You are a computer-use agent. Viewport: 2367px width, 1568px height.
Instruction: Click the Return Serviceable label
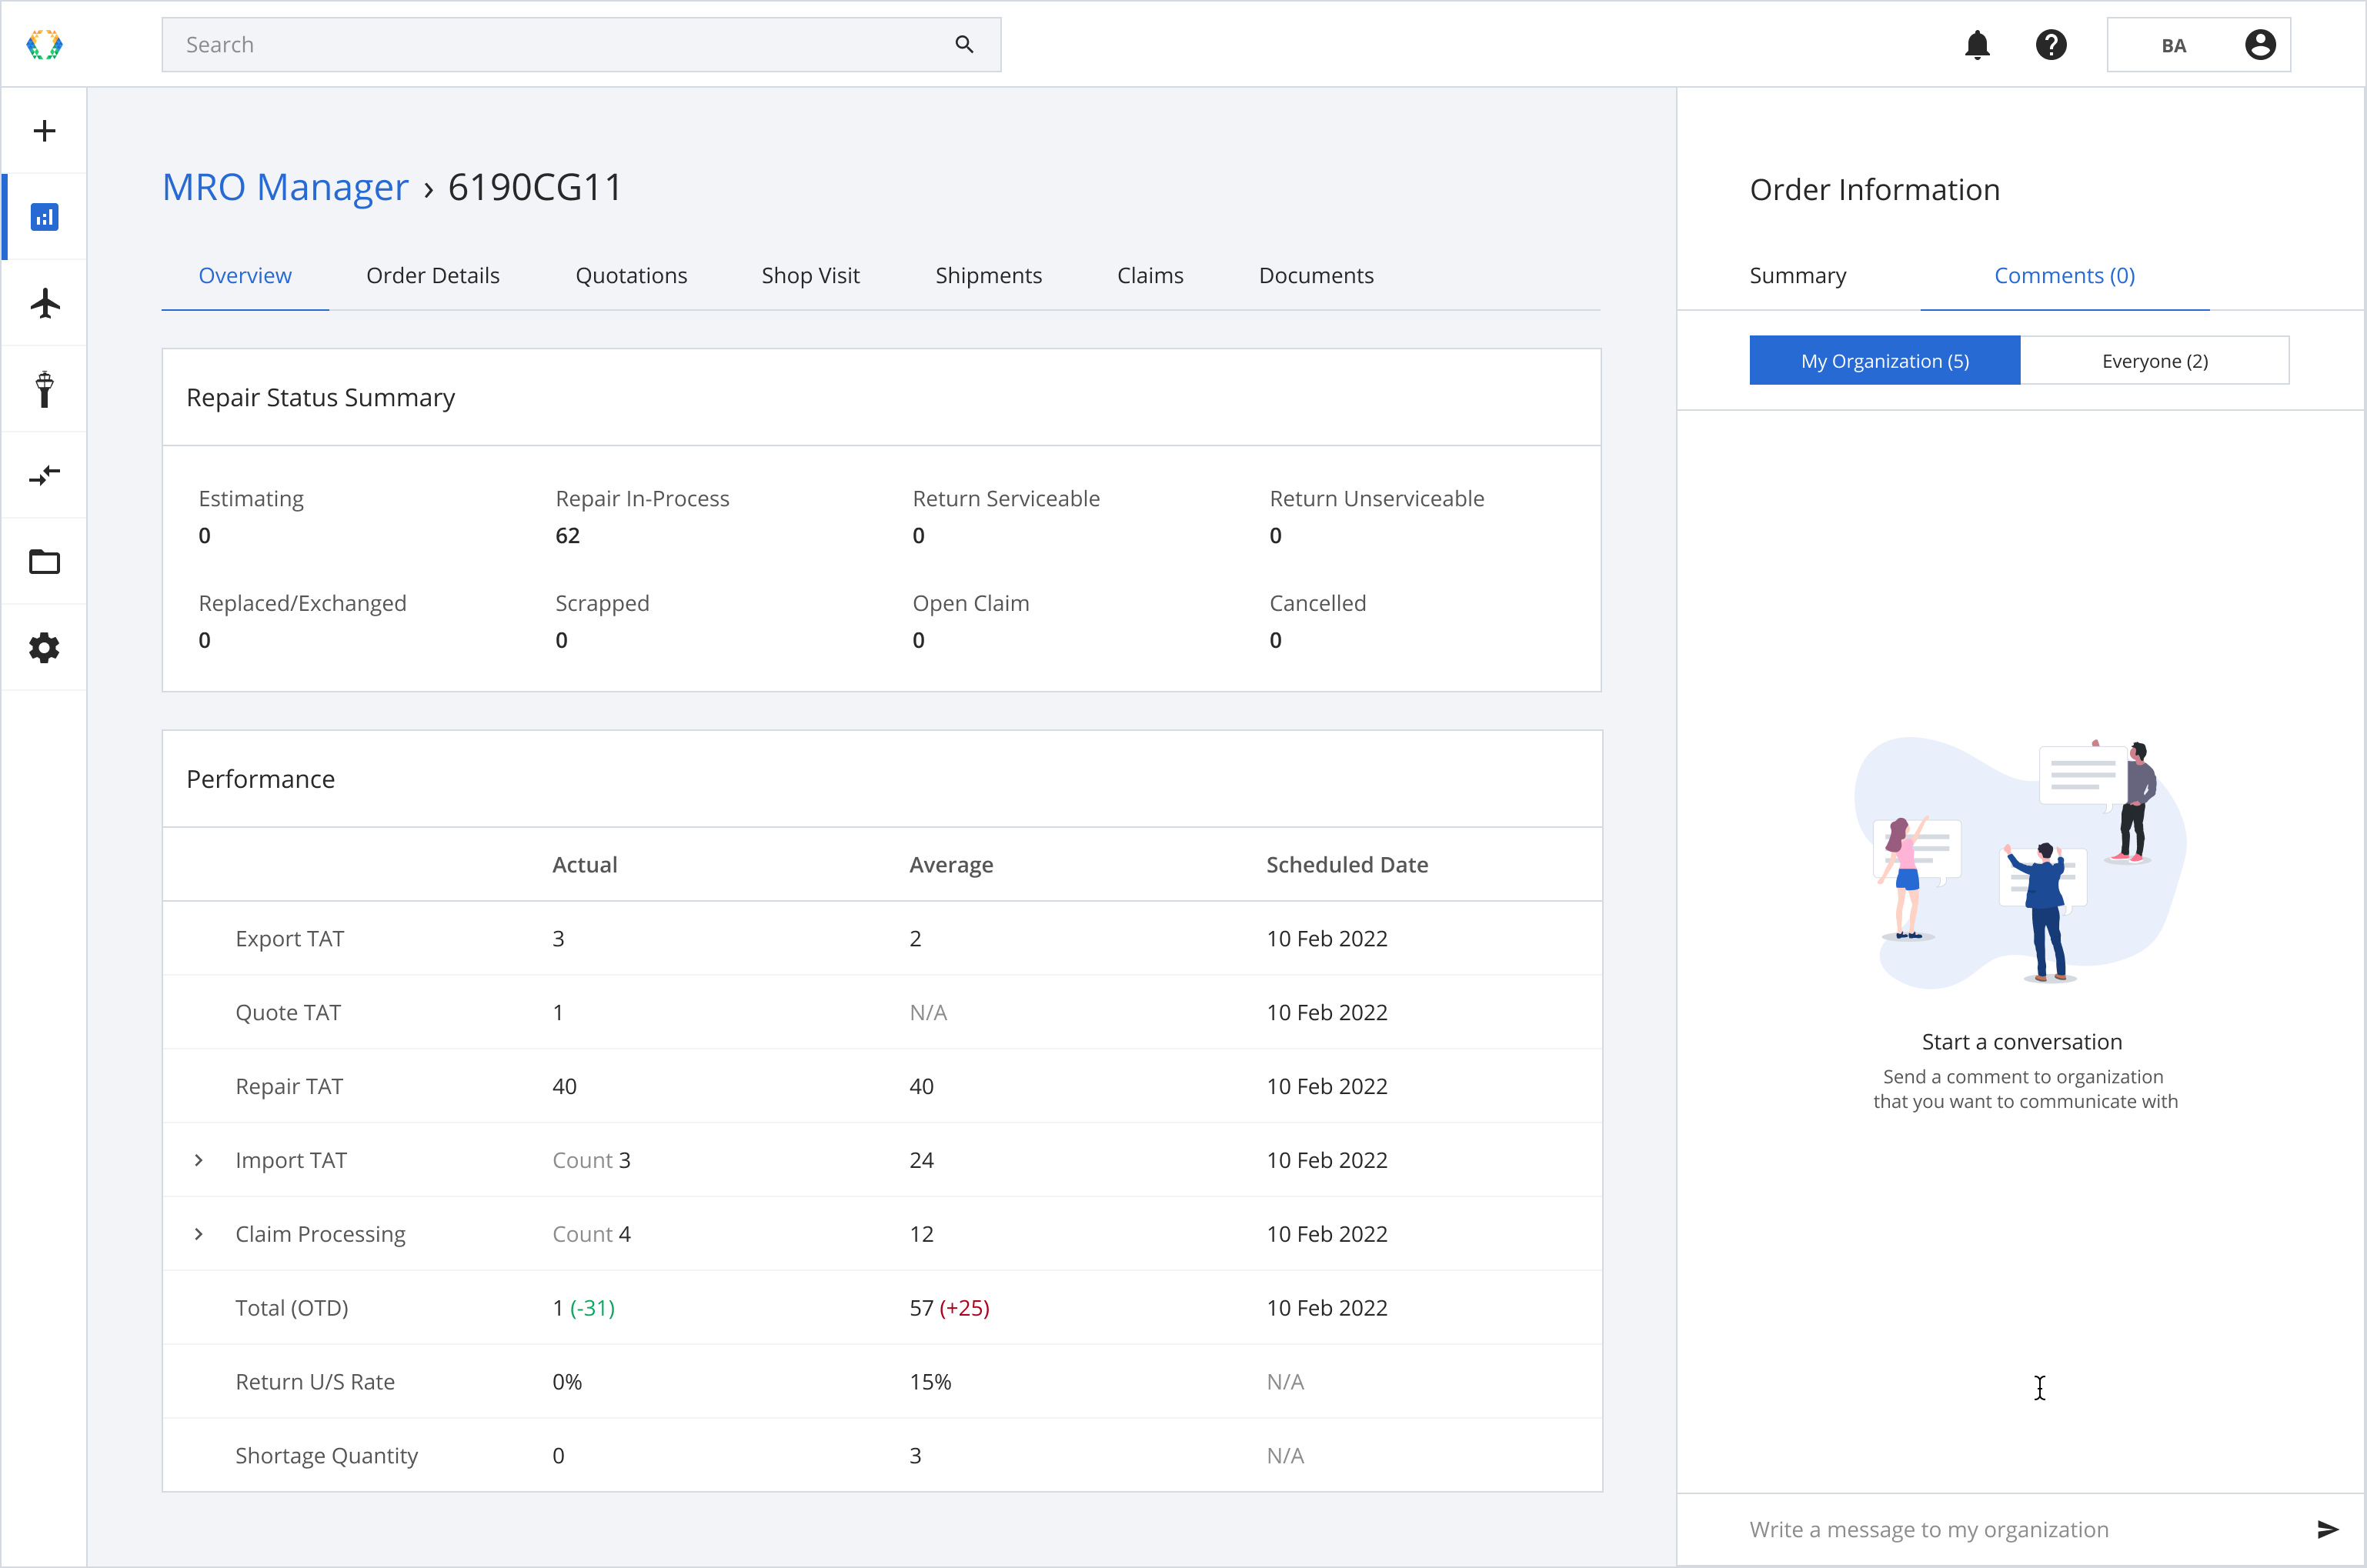pyautogui.click(x=1006, y=499)
